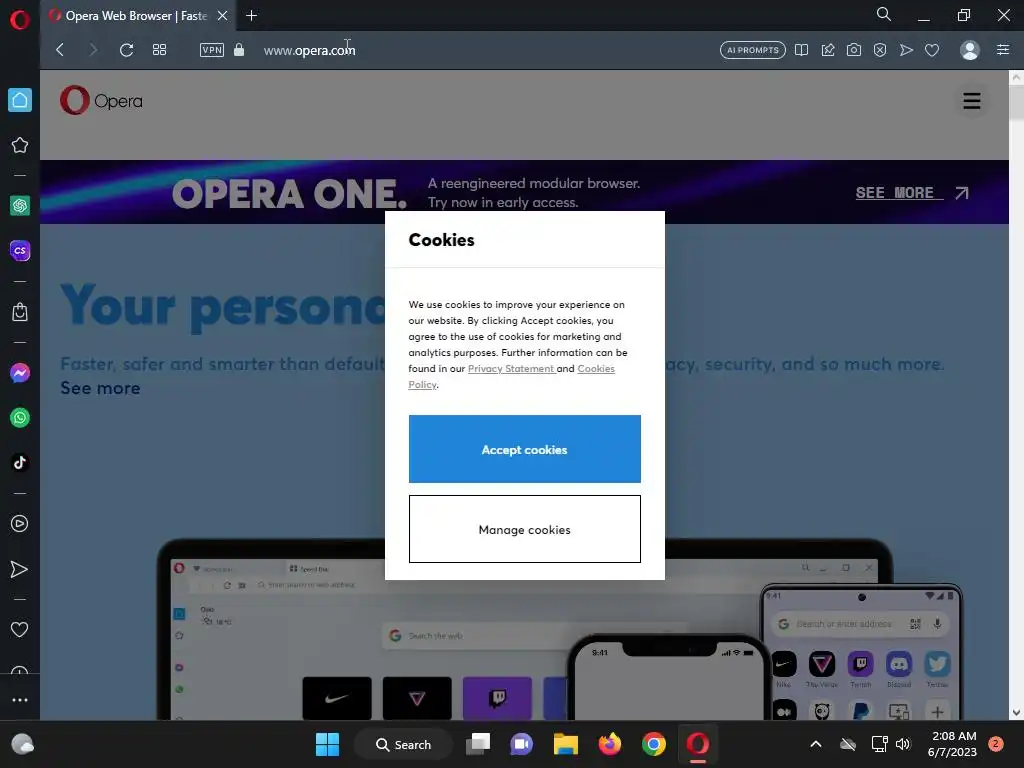Click the edit page note icon
This screenshot has width=1024, height=768.
tap(828, 50)
